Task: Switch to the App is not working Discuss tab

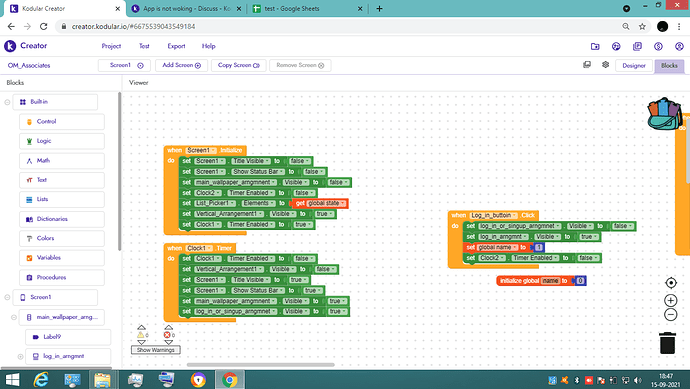Action: click(x=187, y=8)
